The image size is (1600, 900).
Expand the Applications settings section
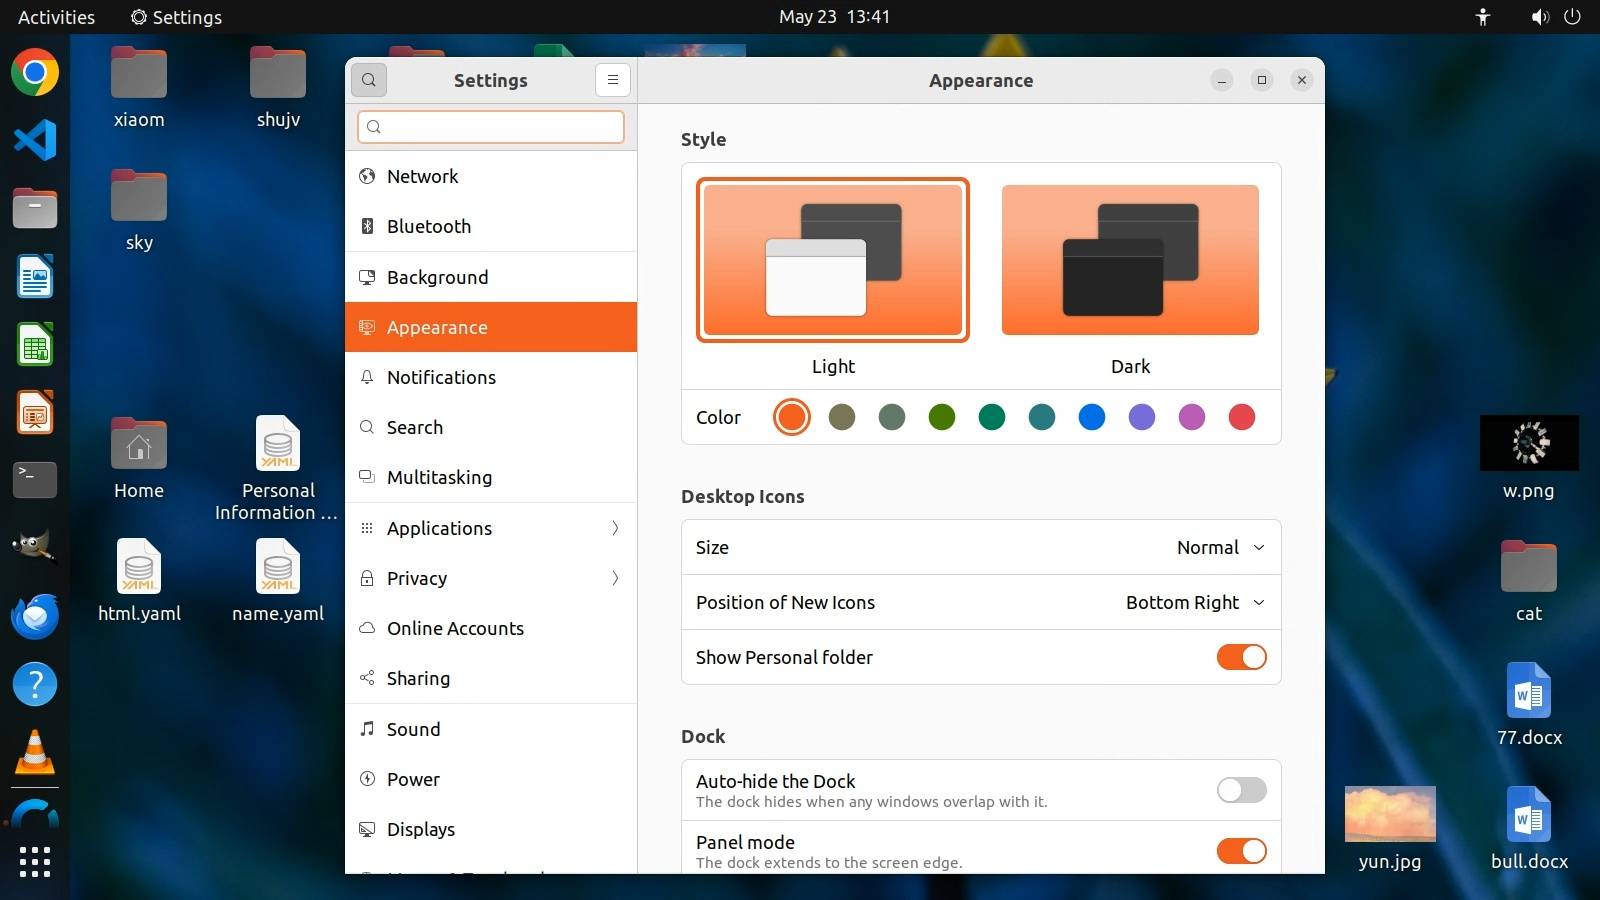click(x=490, y=528)
